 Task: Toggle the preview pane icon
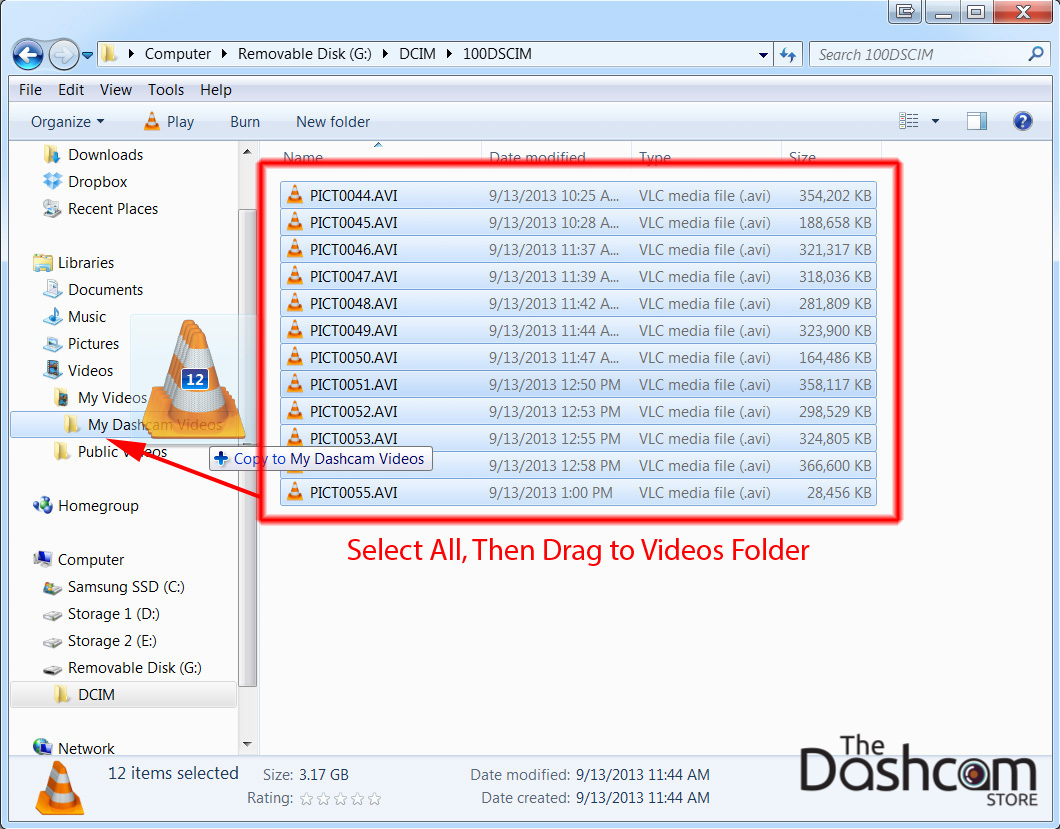[x=976, y=121]
